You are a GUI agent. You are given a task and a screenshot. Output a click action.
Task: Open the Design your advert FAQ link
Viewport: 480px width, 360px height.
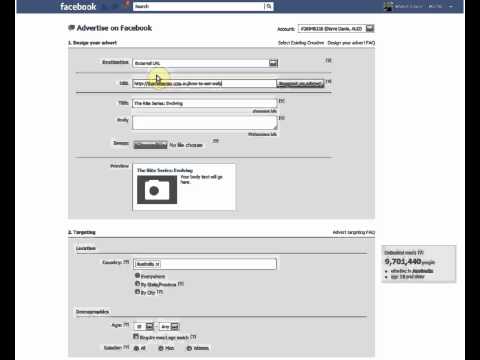pos(351,43)
